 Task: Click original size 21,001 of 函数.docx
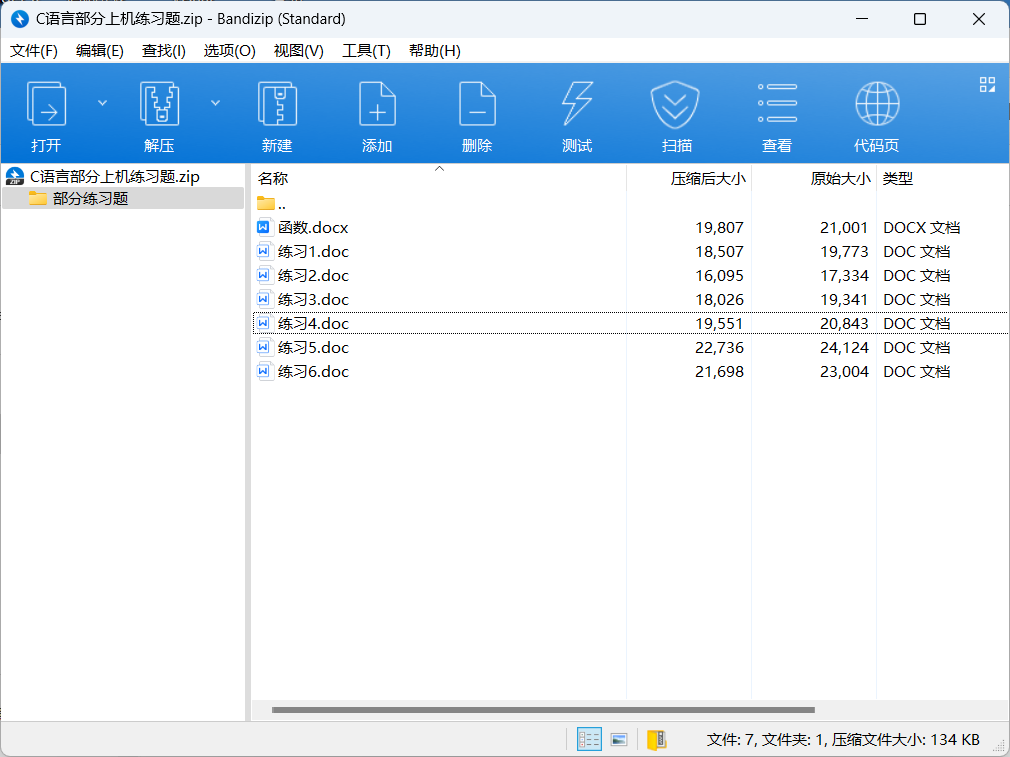(844, 227)
